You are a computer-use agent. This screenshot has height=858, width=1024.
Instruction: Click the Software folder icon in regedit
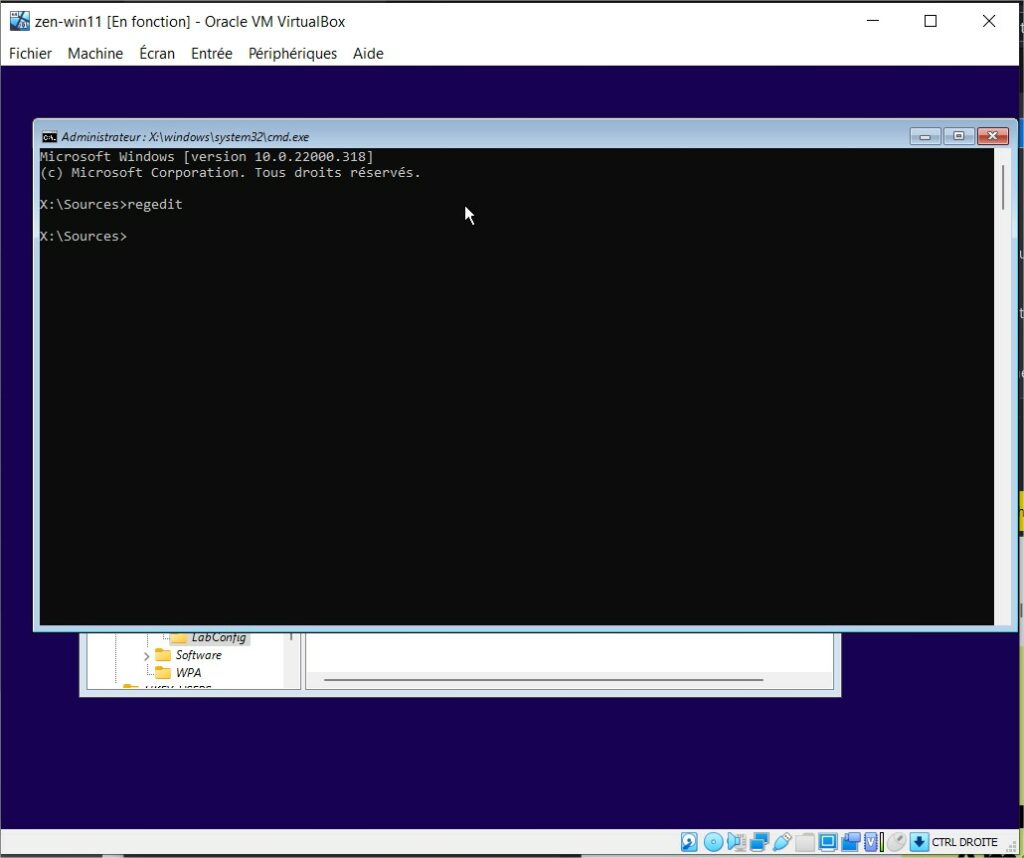coord(163,655)
